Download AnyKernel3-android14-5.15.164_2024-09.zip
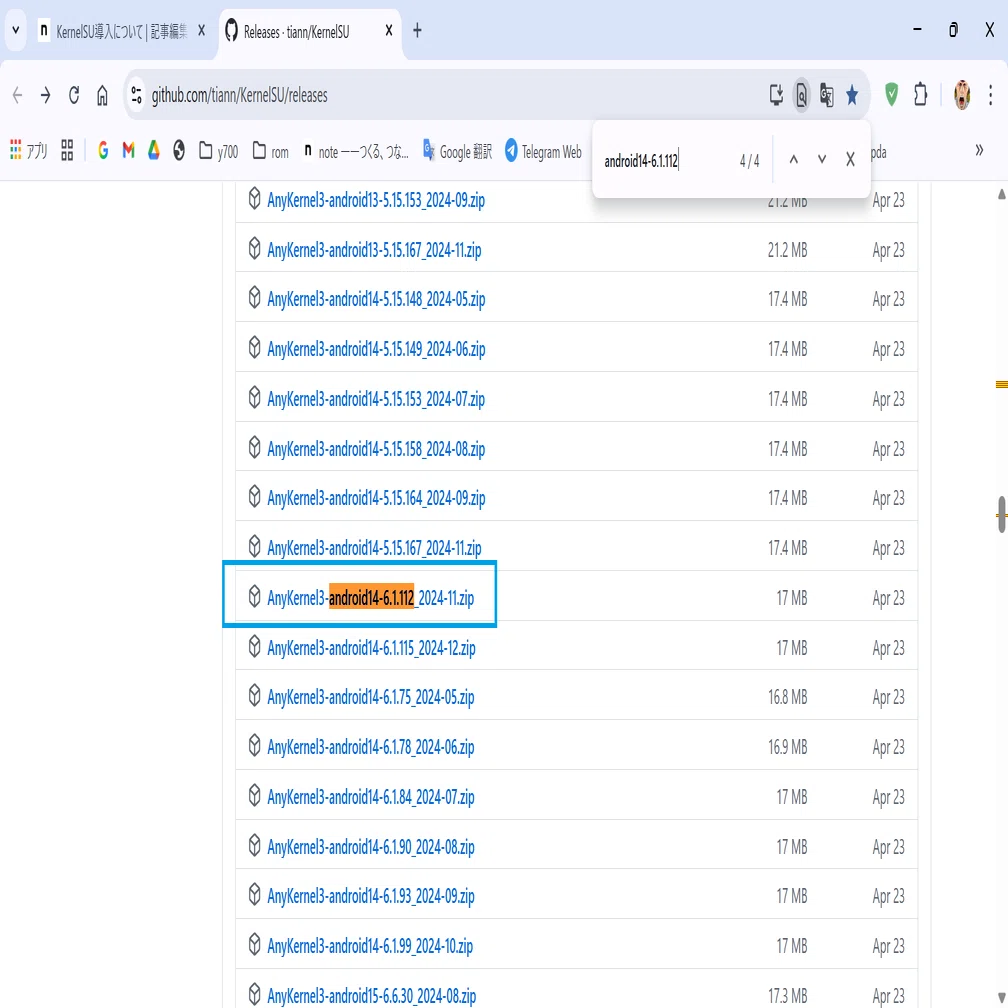Viewport: 1008px width, 1008px height. (x=376, y=499)
